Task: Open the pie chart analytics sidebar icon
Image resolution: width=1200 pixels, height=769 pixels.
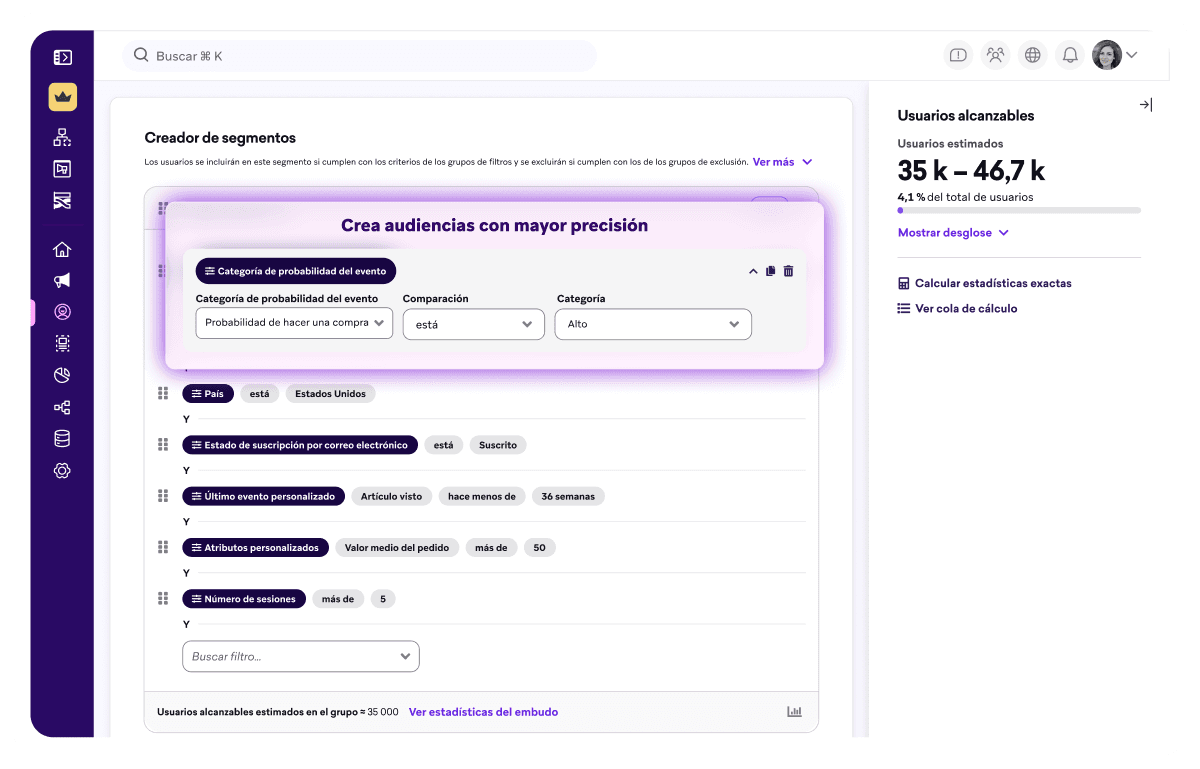Action: coord(62,375)
